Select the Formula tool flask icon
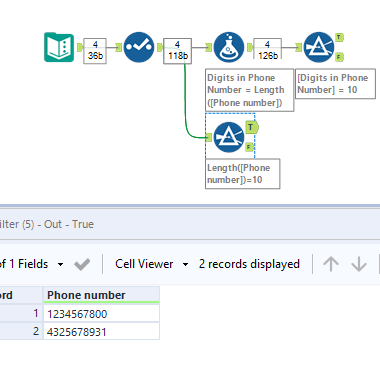This screenshot has width=380, height=365. tap(229, 47)
